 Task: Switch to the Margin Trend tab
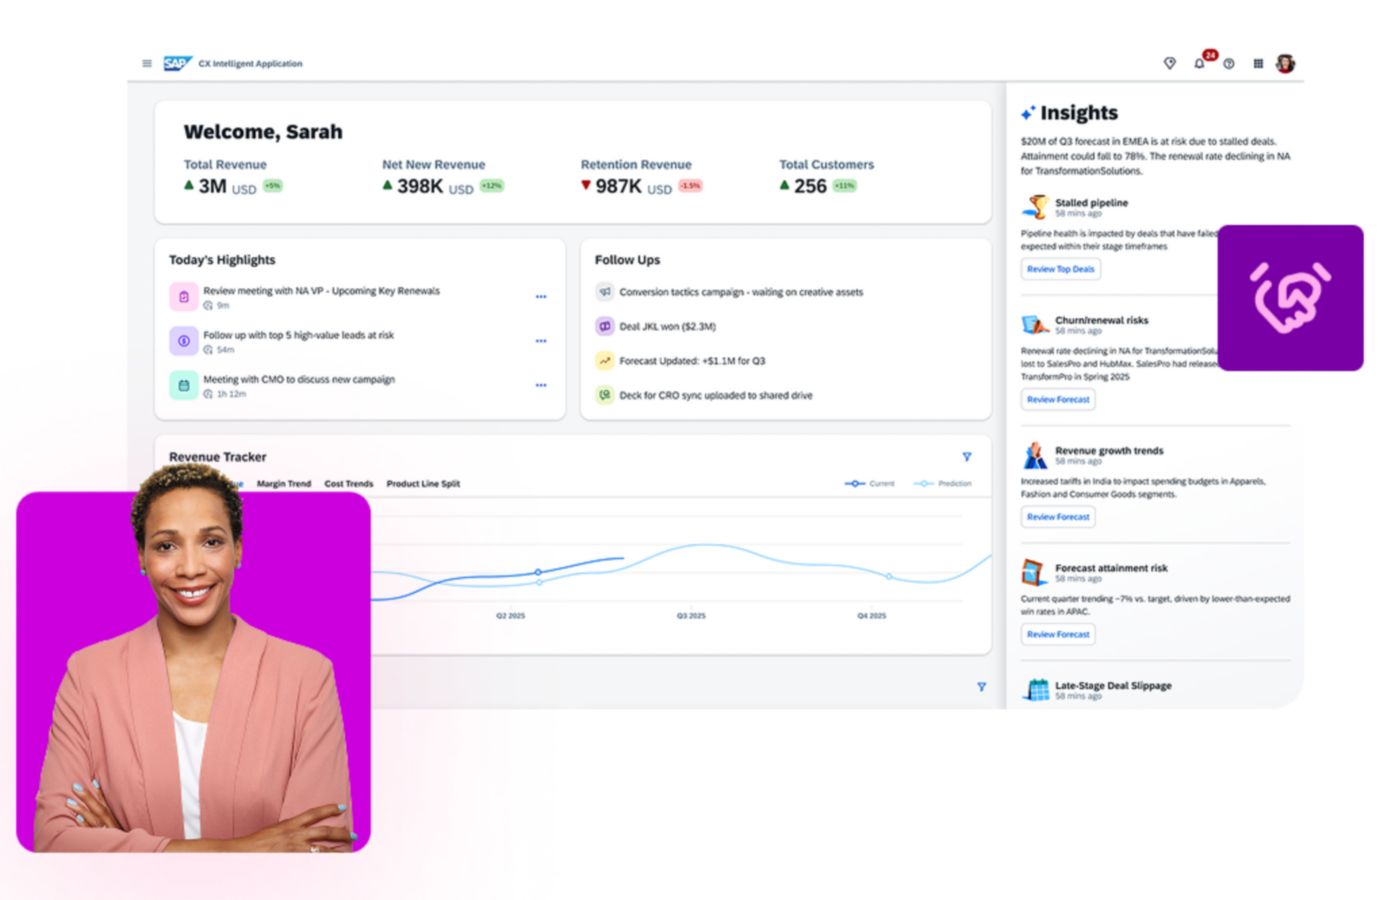[x=284, y=484]
